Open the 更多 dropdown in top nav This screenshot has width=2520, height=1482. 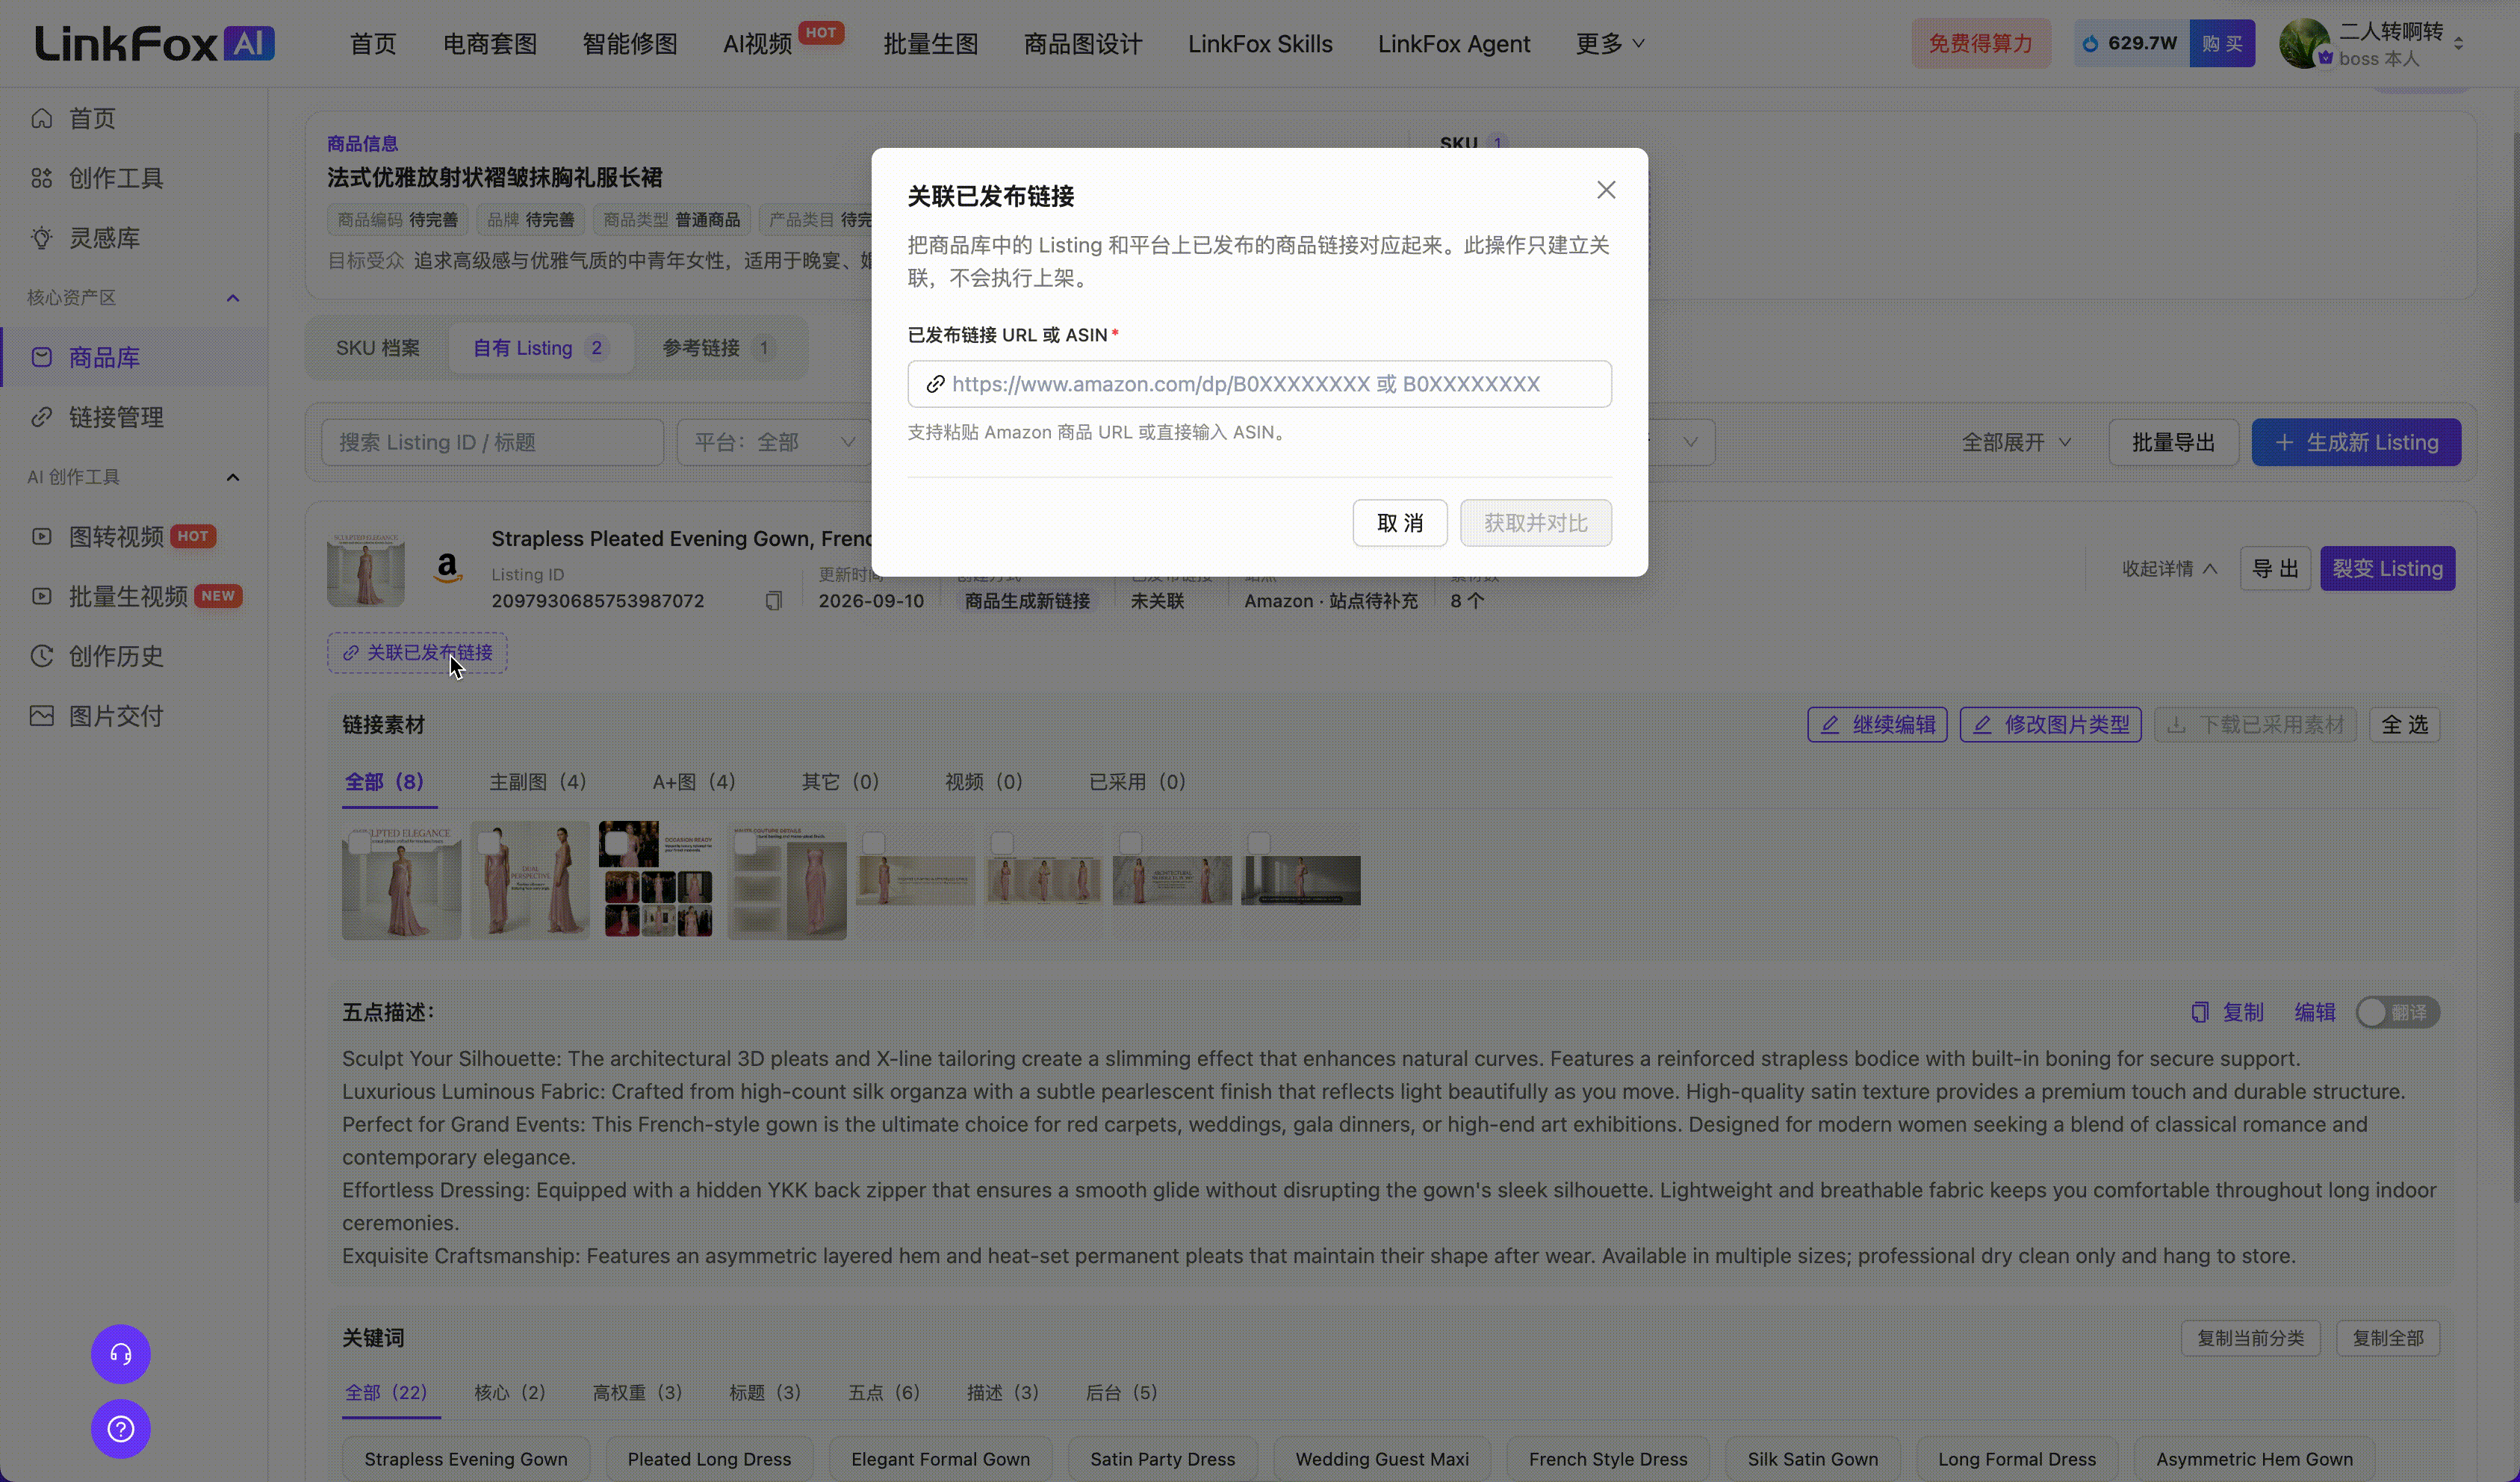click(x=1609, y=44)
